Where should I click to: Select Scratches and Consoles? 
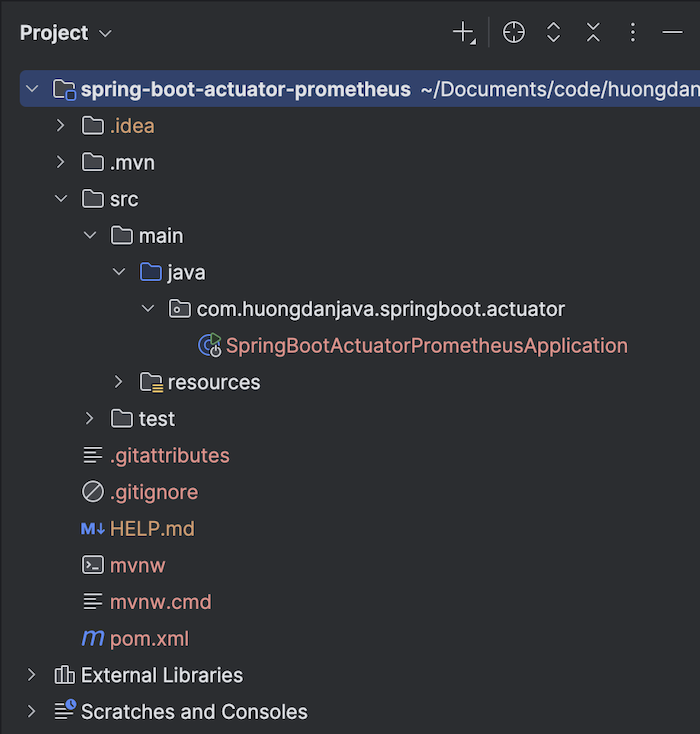pos(194,712)
